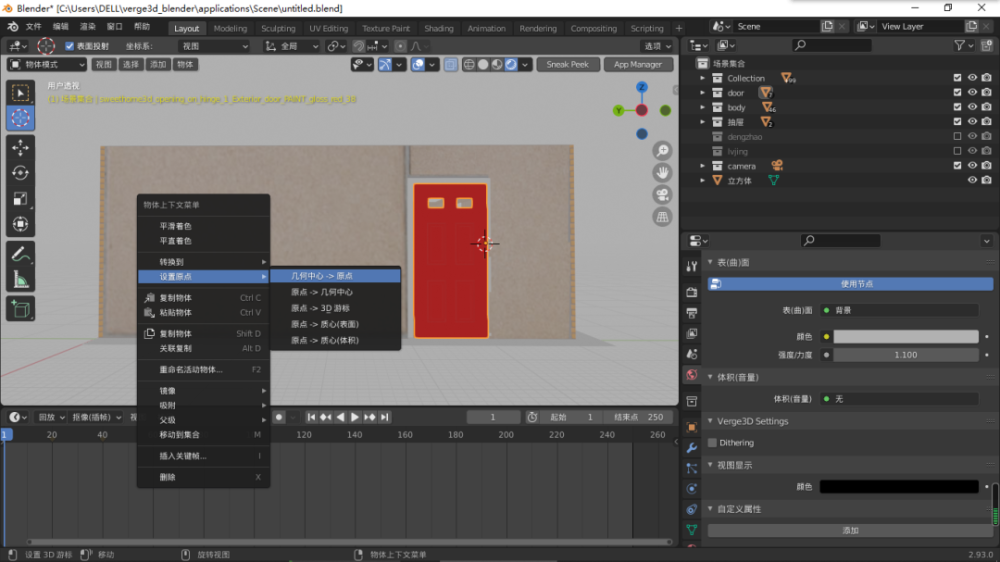Uncheck the Collection exclude checkbox
This screenshot has width=1000, height=562.
(x=957, y=78)
